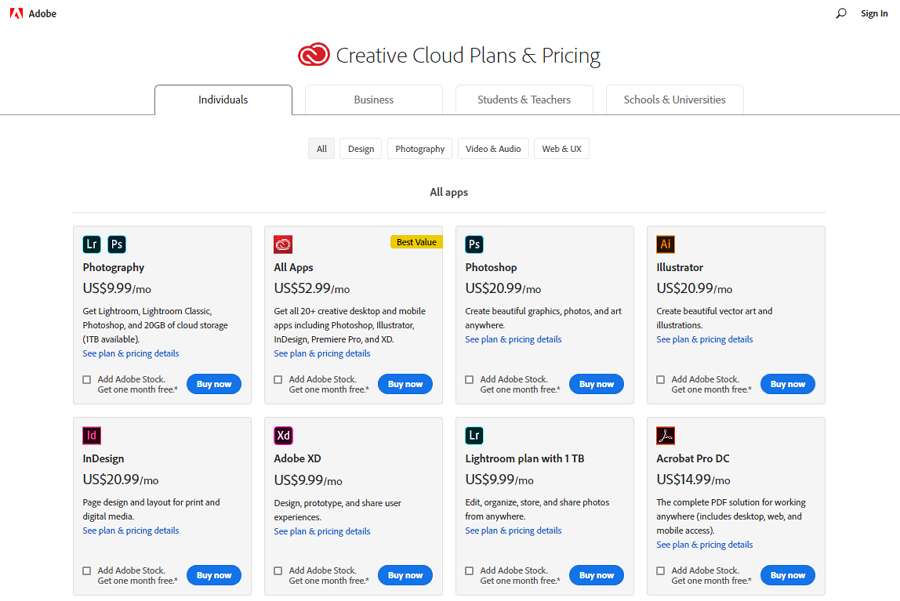
Task: See All Apps plan & pricing details
Action: coord(322,354)
